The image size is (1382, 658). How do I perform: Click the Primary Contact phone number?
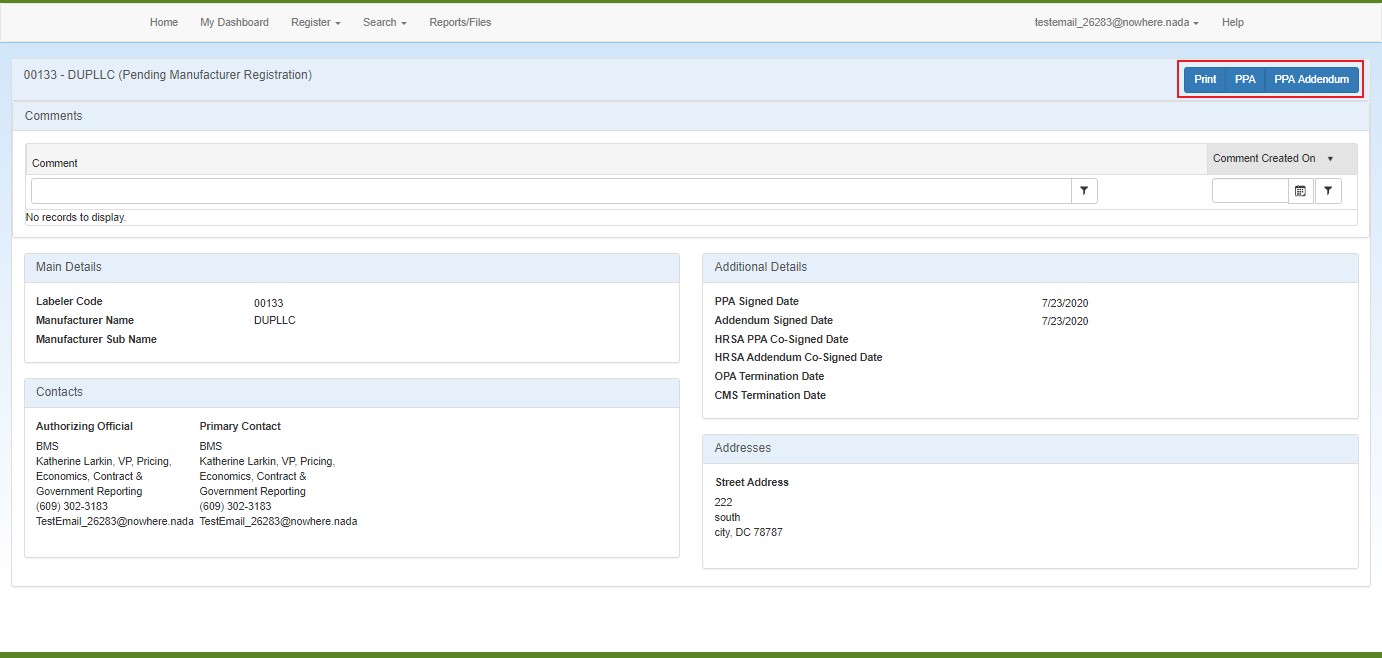click(x=235, y=506)
